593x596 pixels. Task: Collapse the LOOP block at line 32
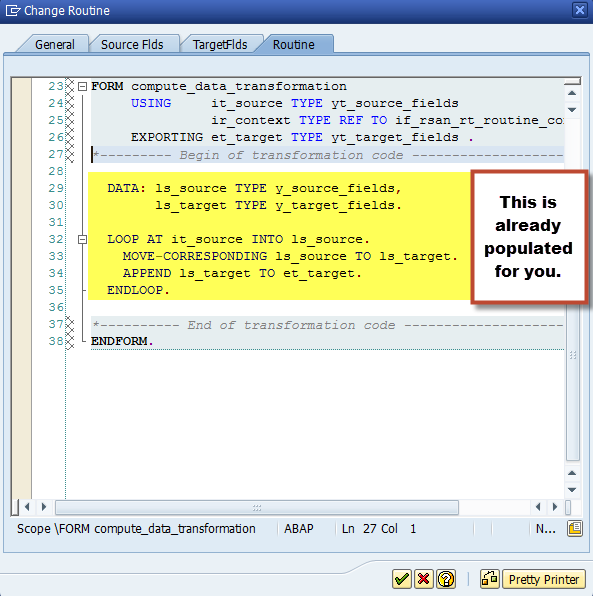[82, 239]
